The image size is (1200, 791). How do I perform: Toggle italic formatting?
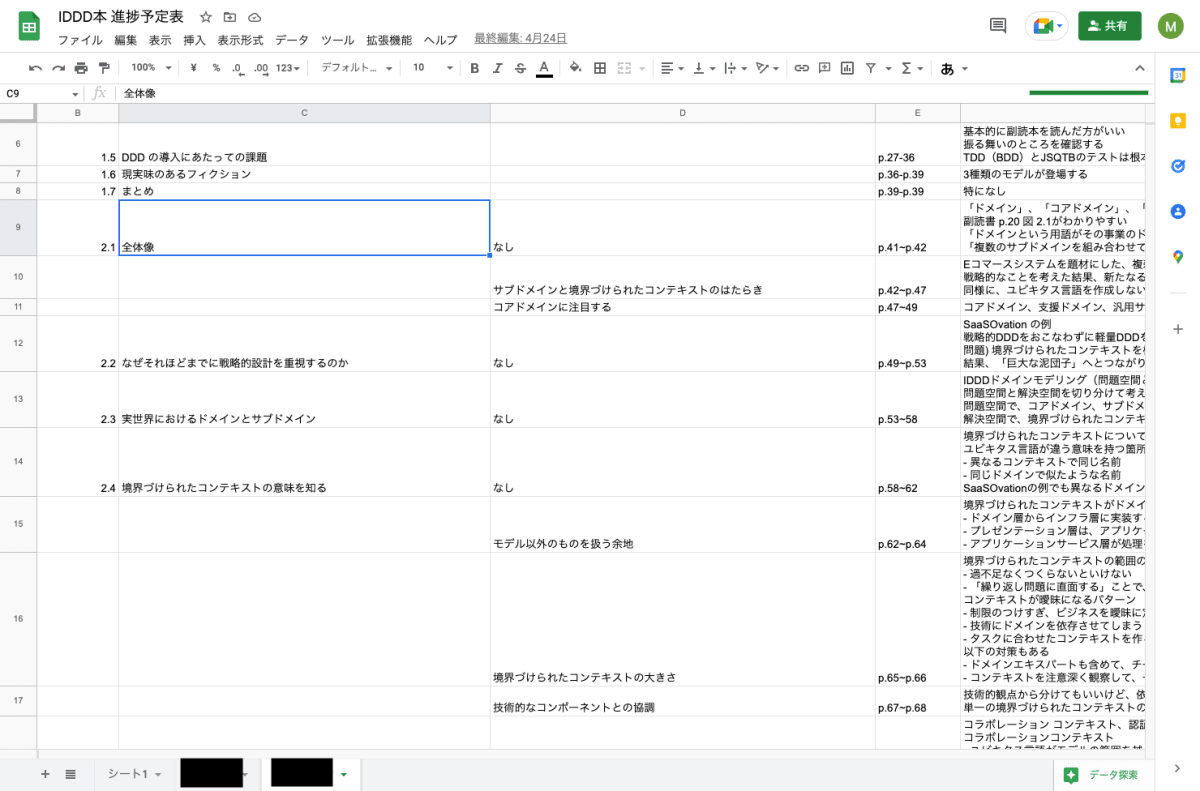497,68
